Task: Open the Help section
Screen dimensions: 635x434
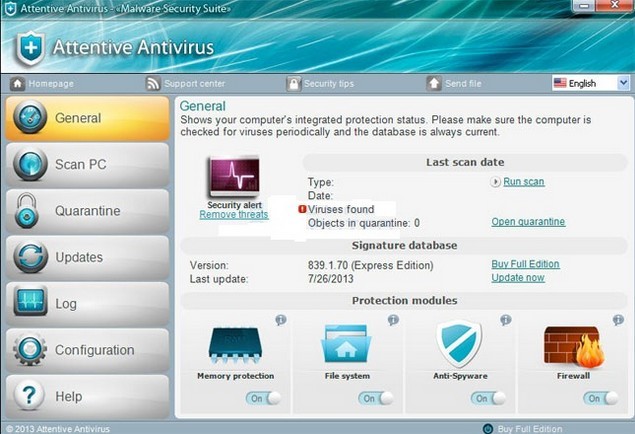Action: [x=87, y=396]
